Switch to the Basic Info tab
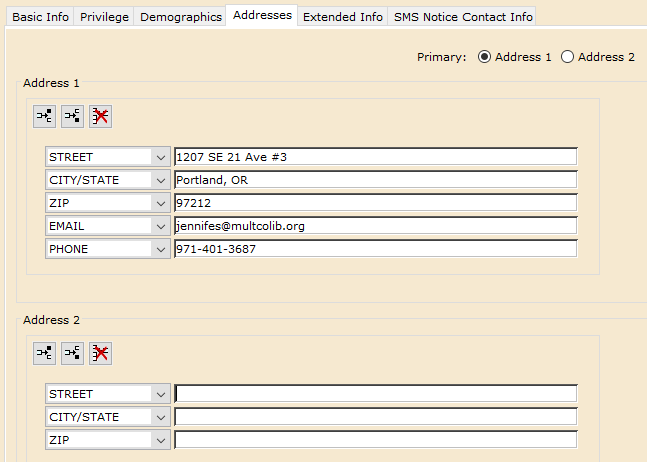Viewport: 647px width, 462px height. click(x=40, y=17)
